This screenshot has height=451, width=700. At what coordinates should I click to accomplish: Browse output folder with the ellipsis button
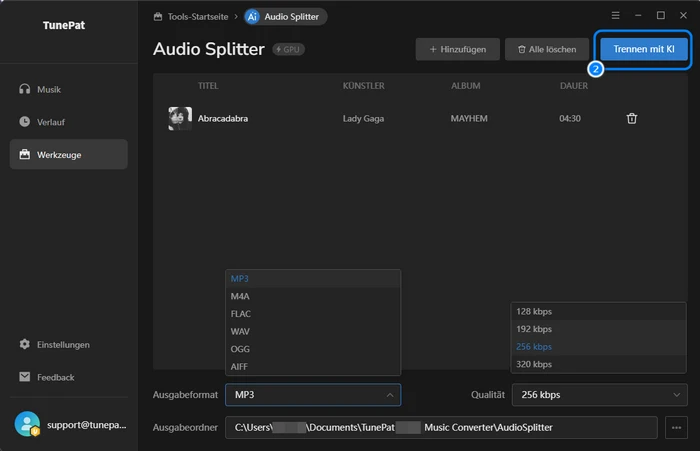(676, 427)
